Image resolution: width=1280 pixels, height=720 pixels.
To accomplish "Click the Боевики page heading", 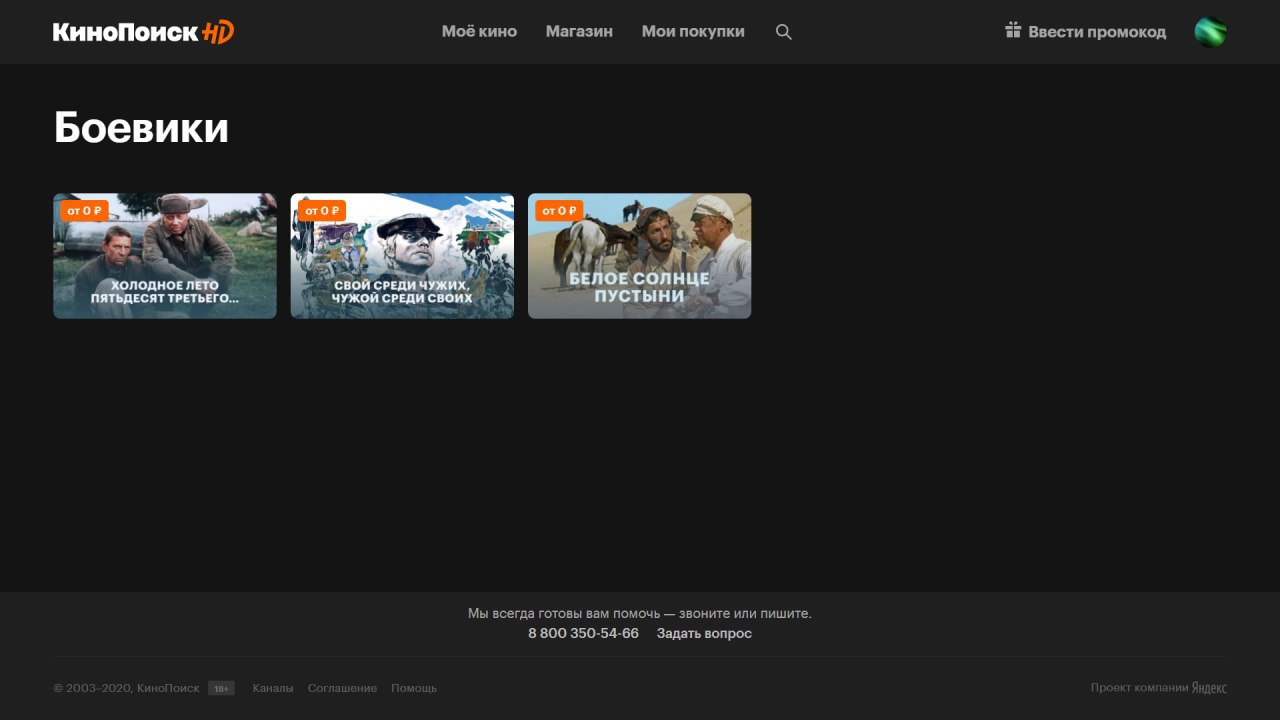I will (141, 128).
